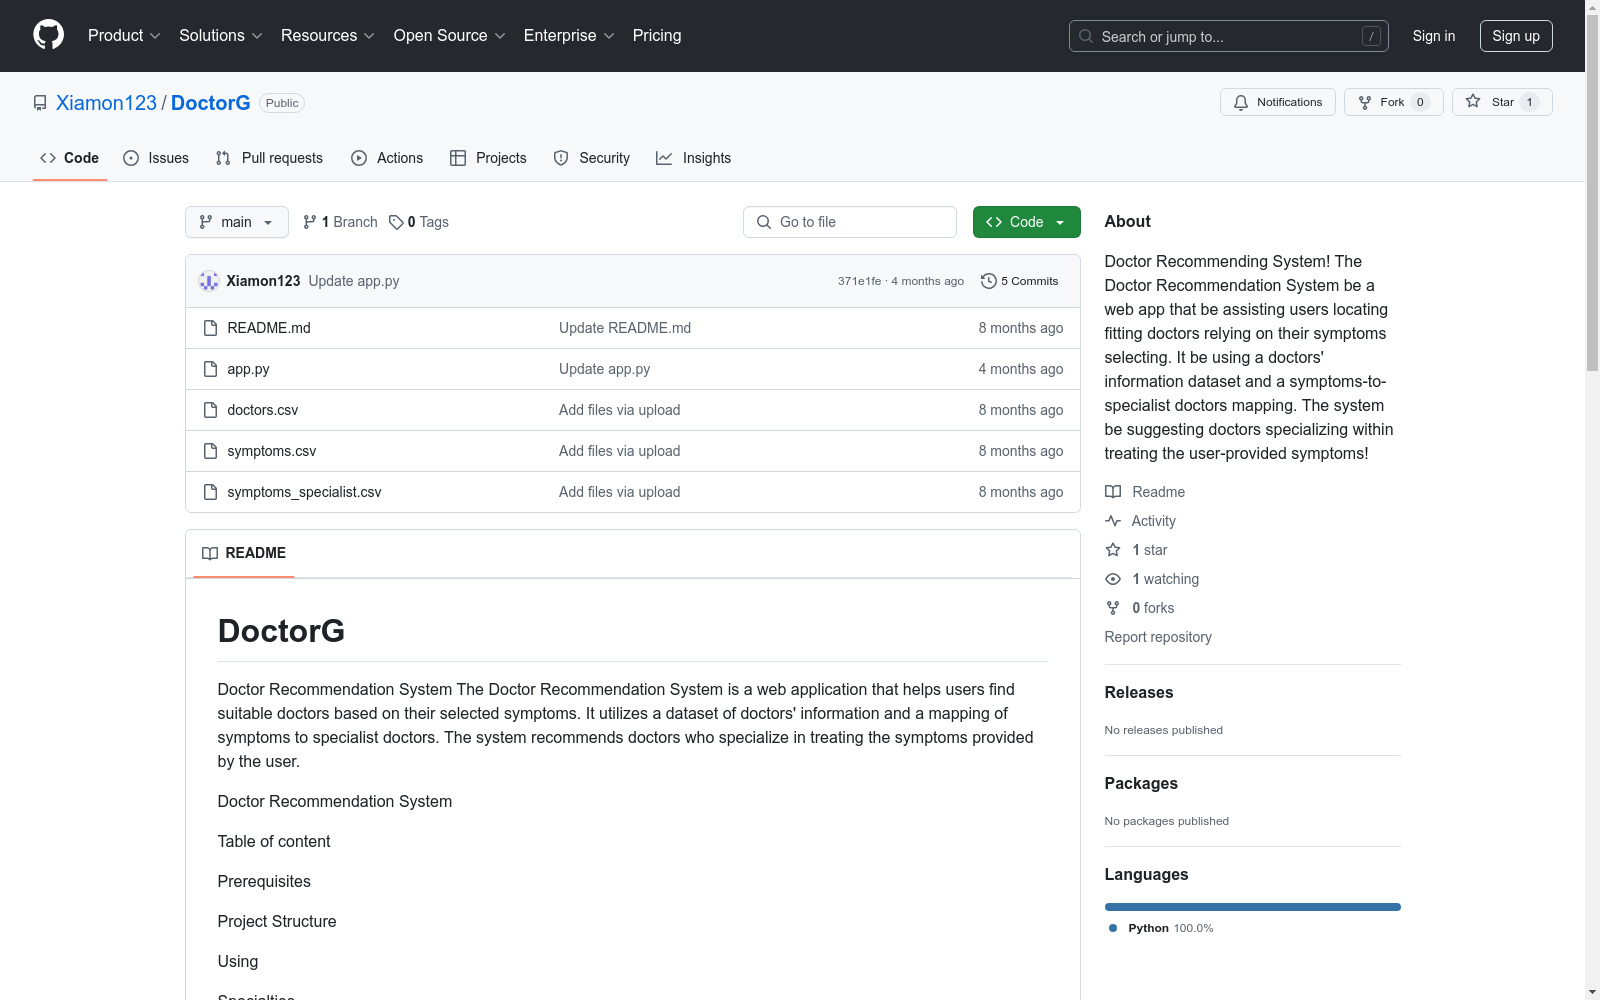Viewport: 1600px width, 1000px height.
Task: Click the Sign up button
Action: 1516,36
